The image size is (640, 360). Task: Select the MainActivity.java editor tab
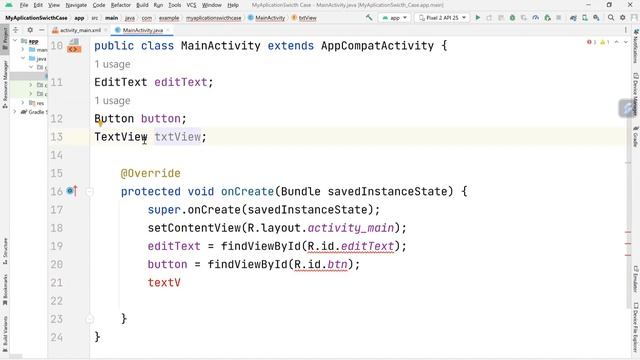point(142,30)
